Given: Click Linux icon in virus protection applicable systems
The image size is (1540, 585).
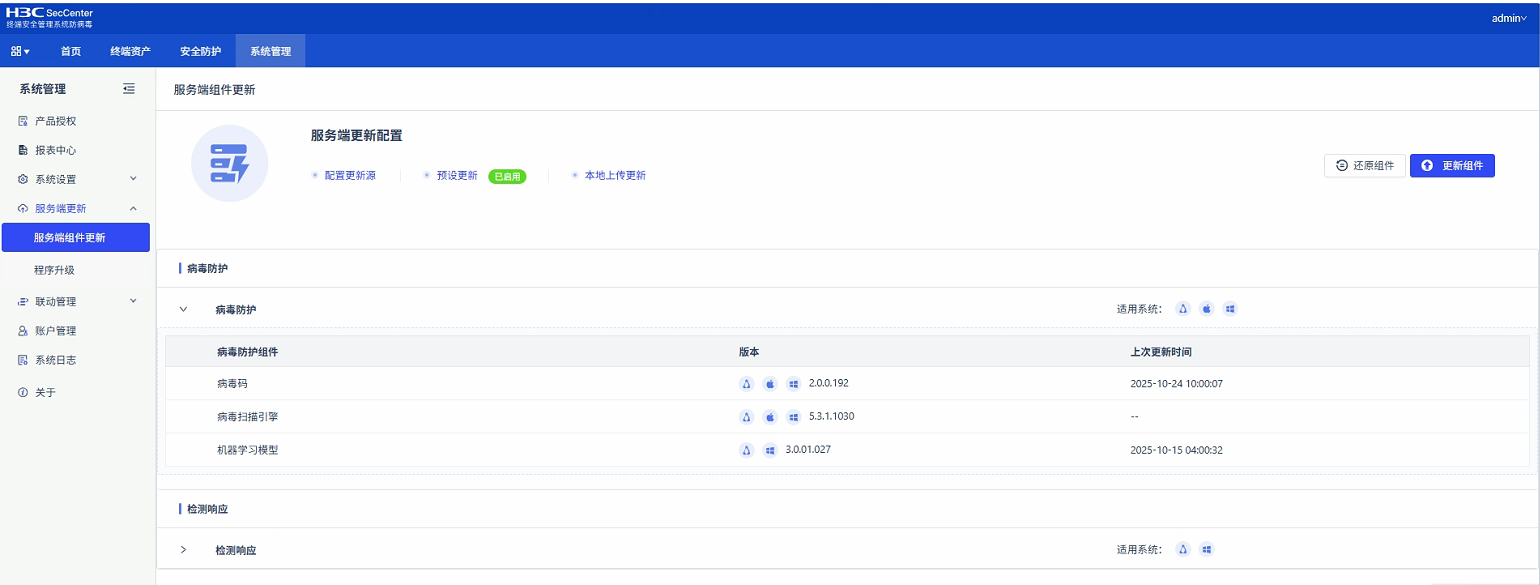Looking at the screenshot, I should [x=1183, y=309].
